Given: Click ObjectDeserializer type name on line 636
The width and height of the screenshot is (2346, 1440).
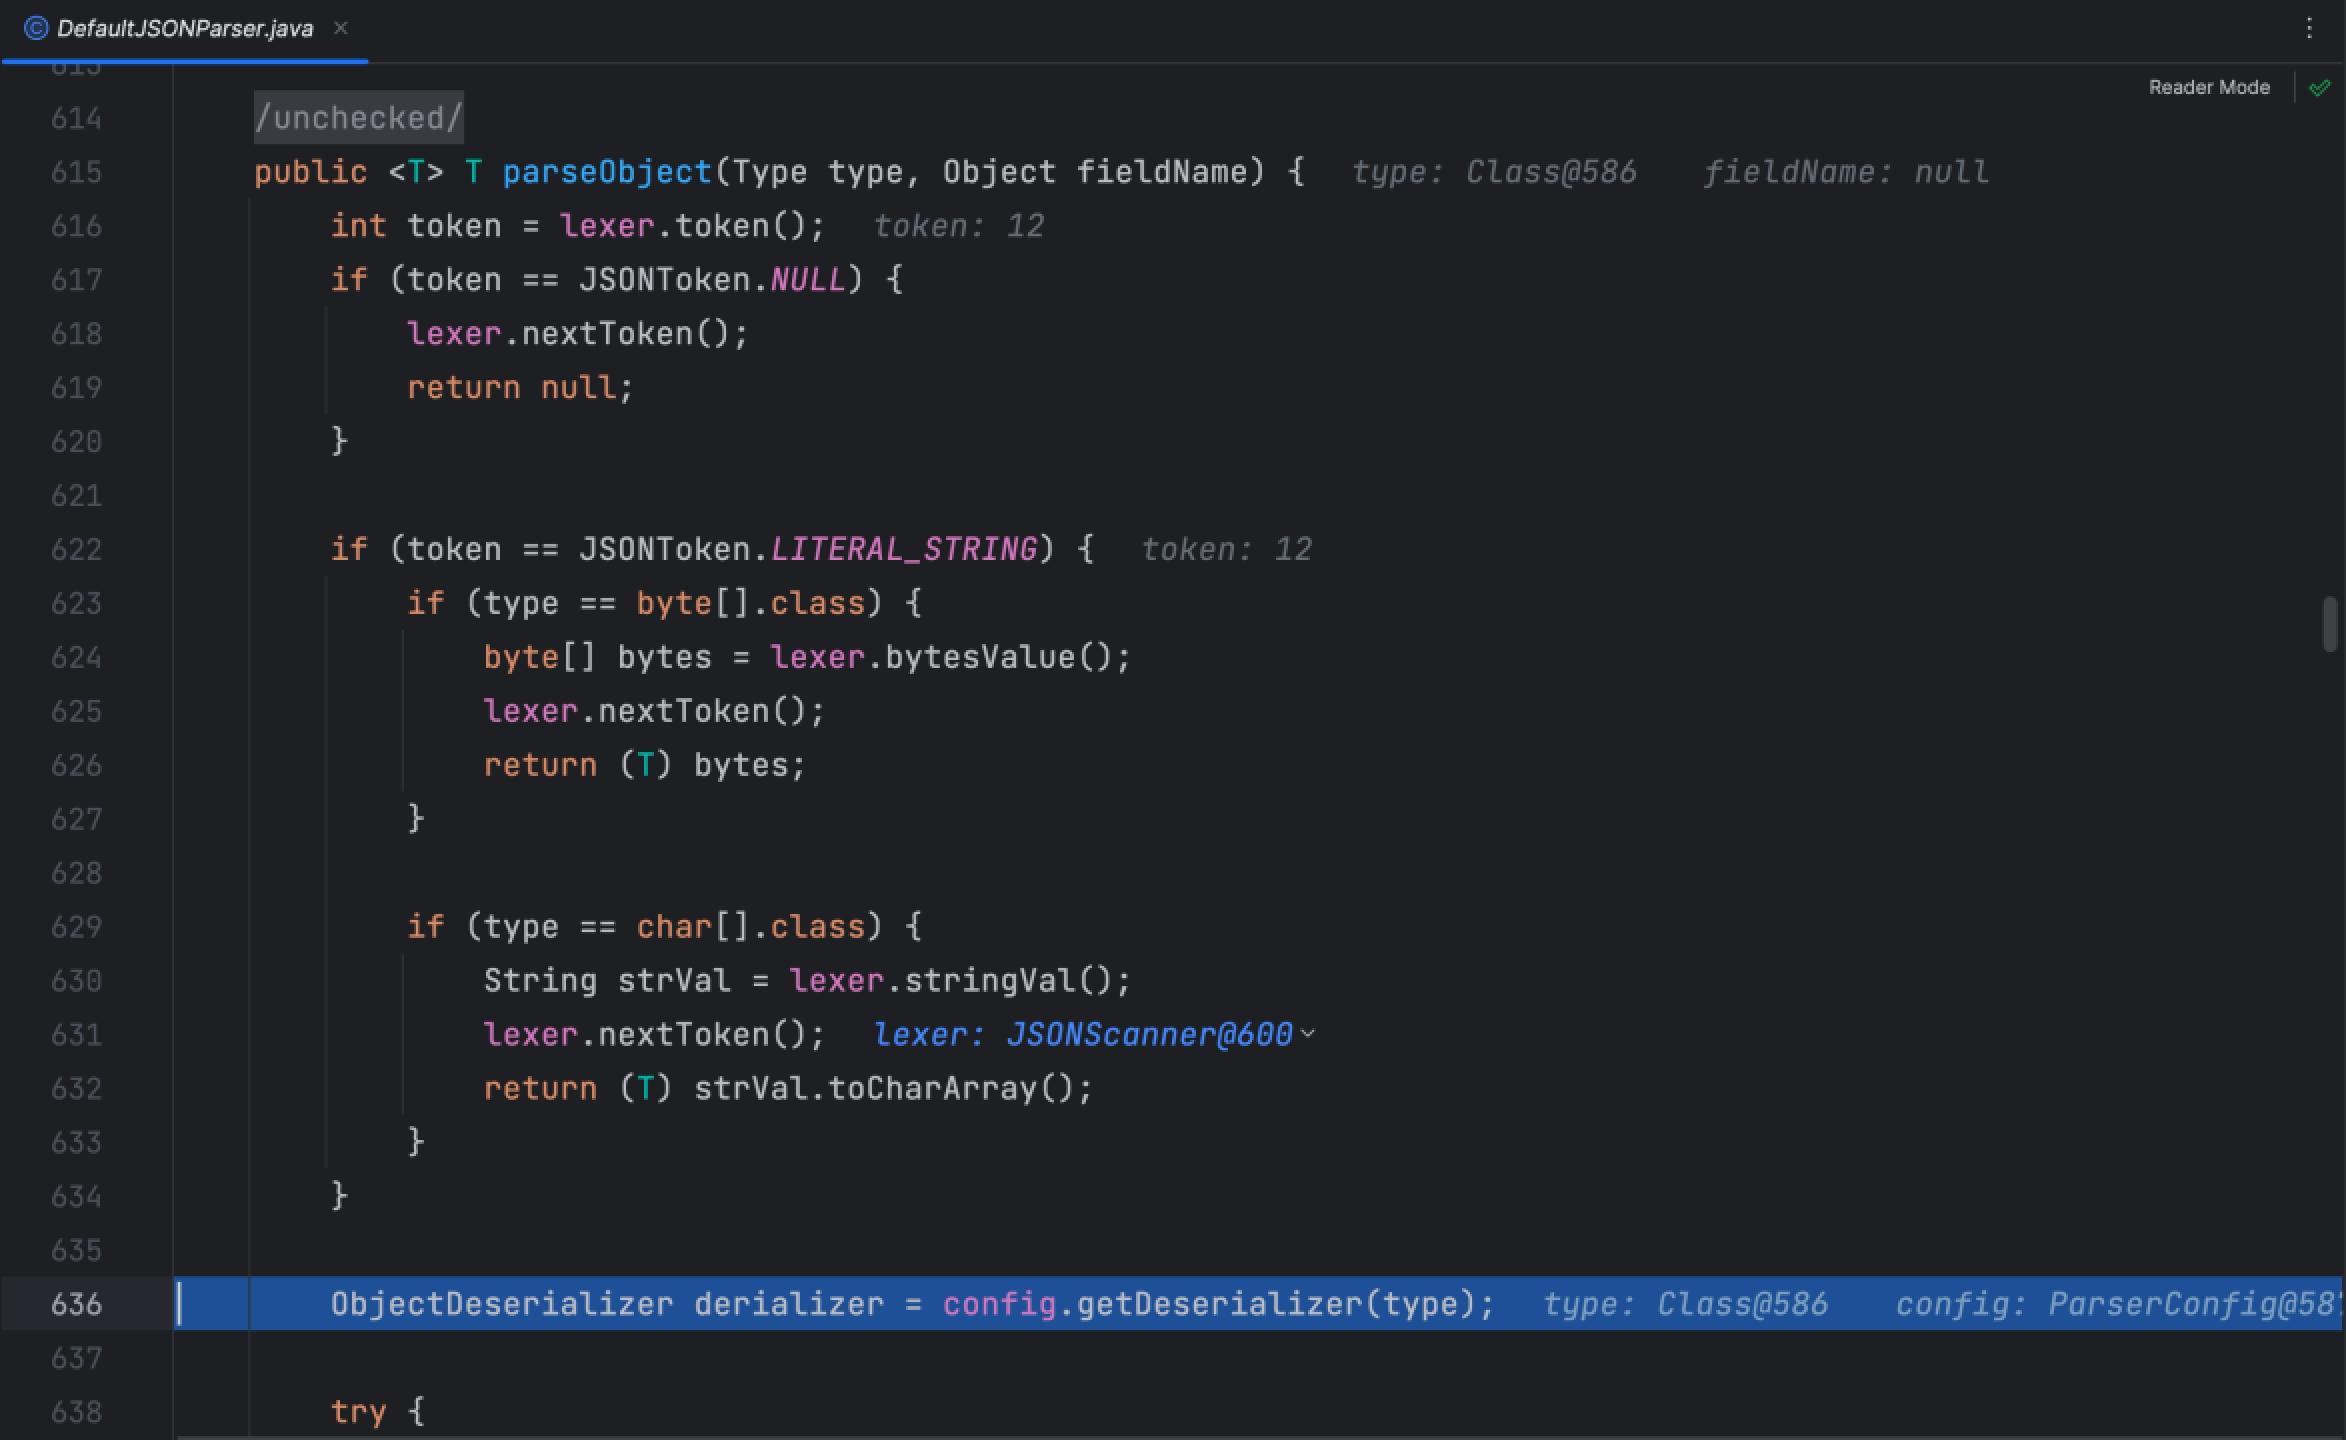Looking at the screenshot, I should pyautogui.click(x=502, y=1304).
